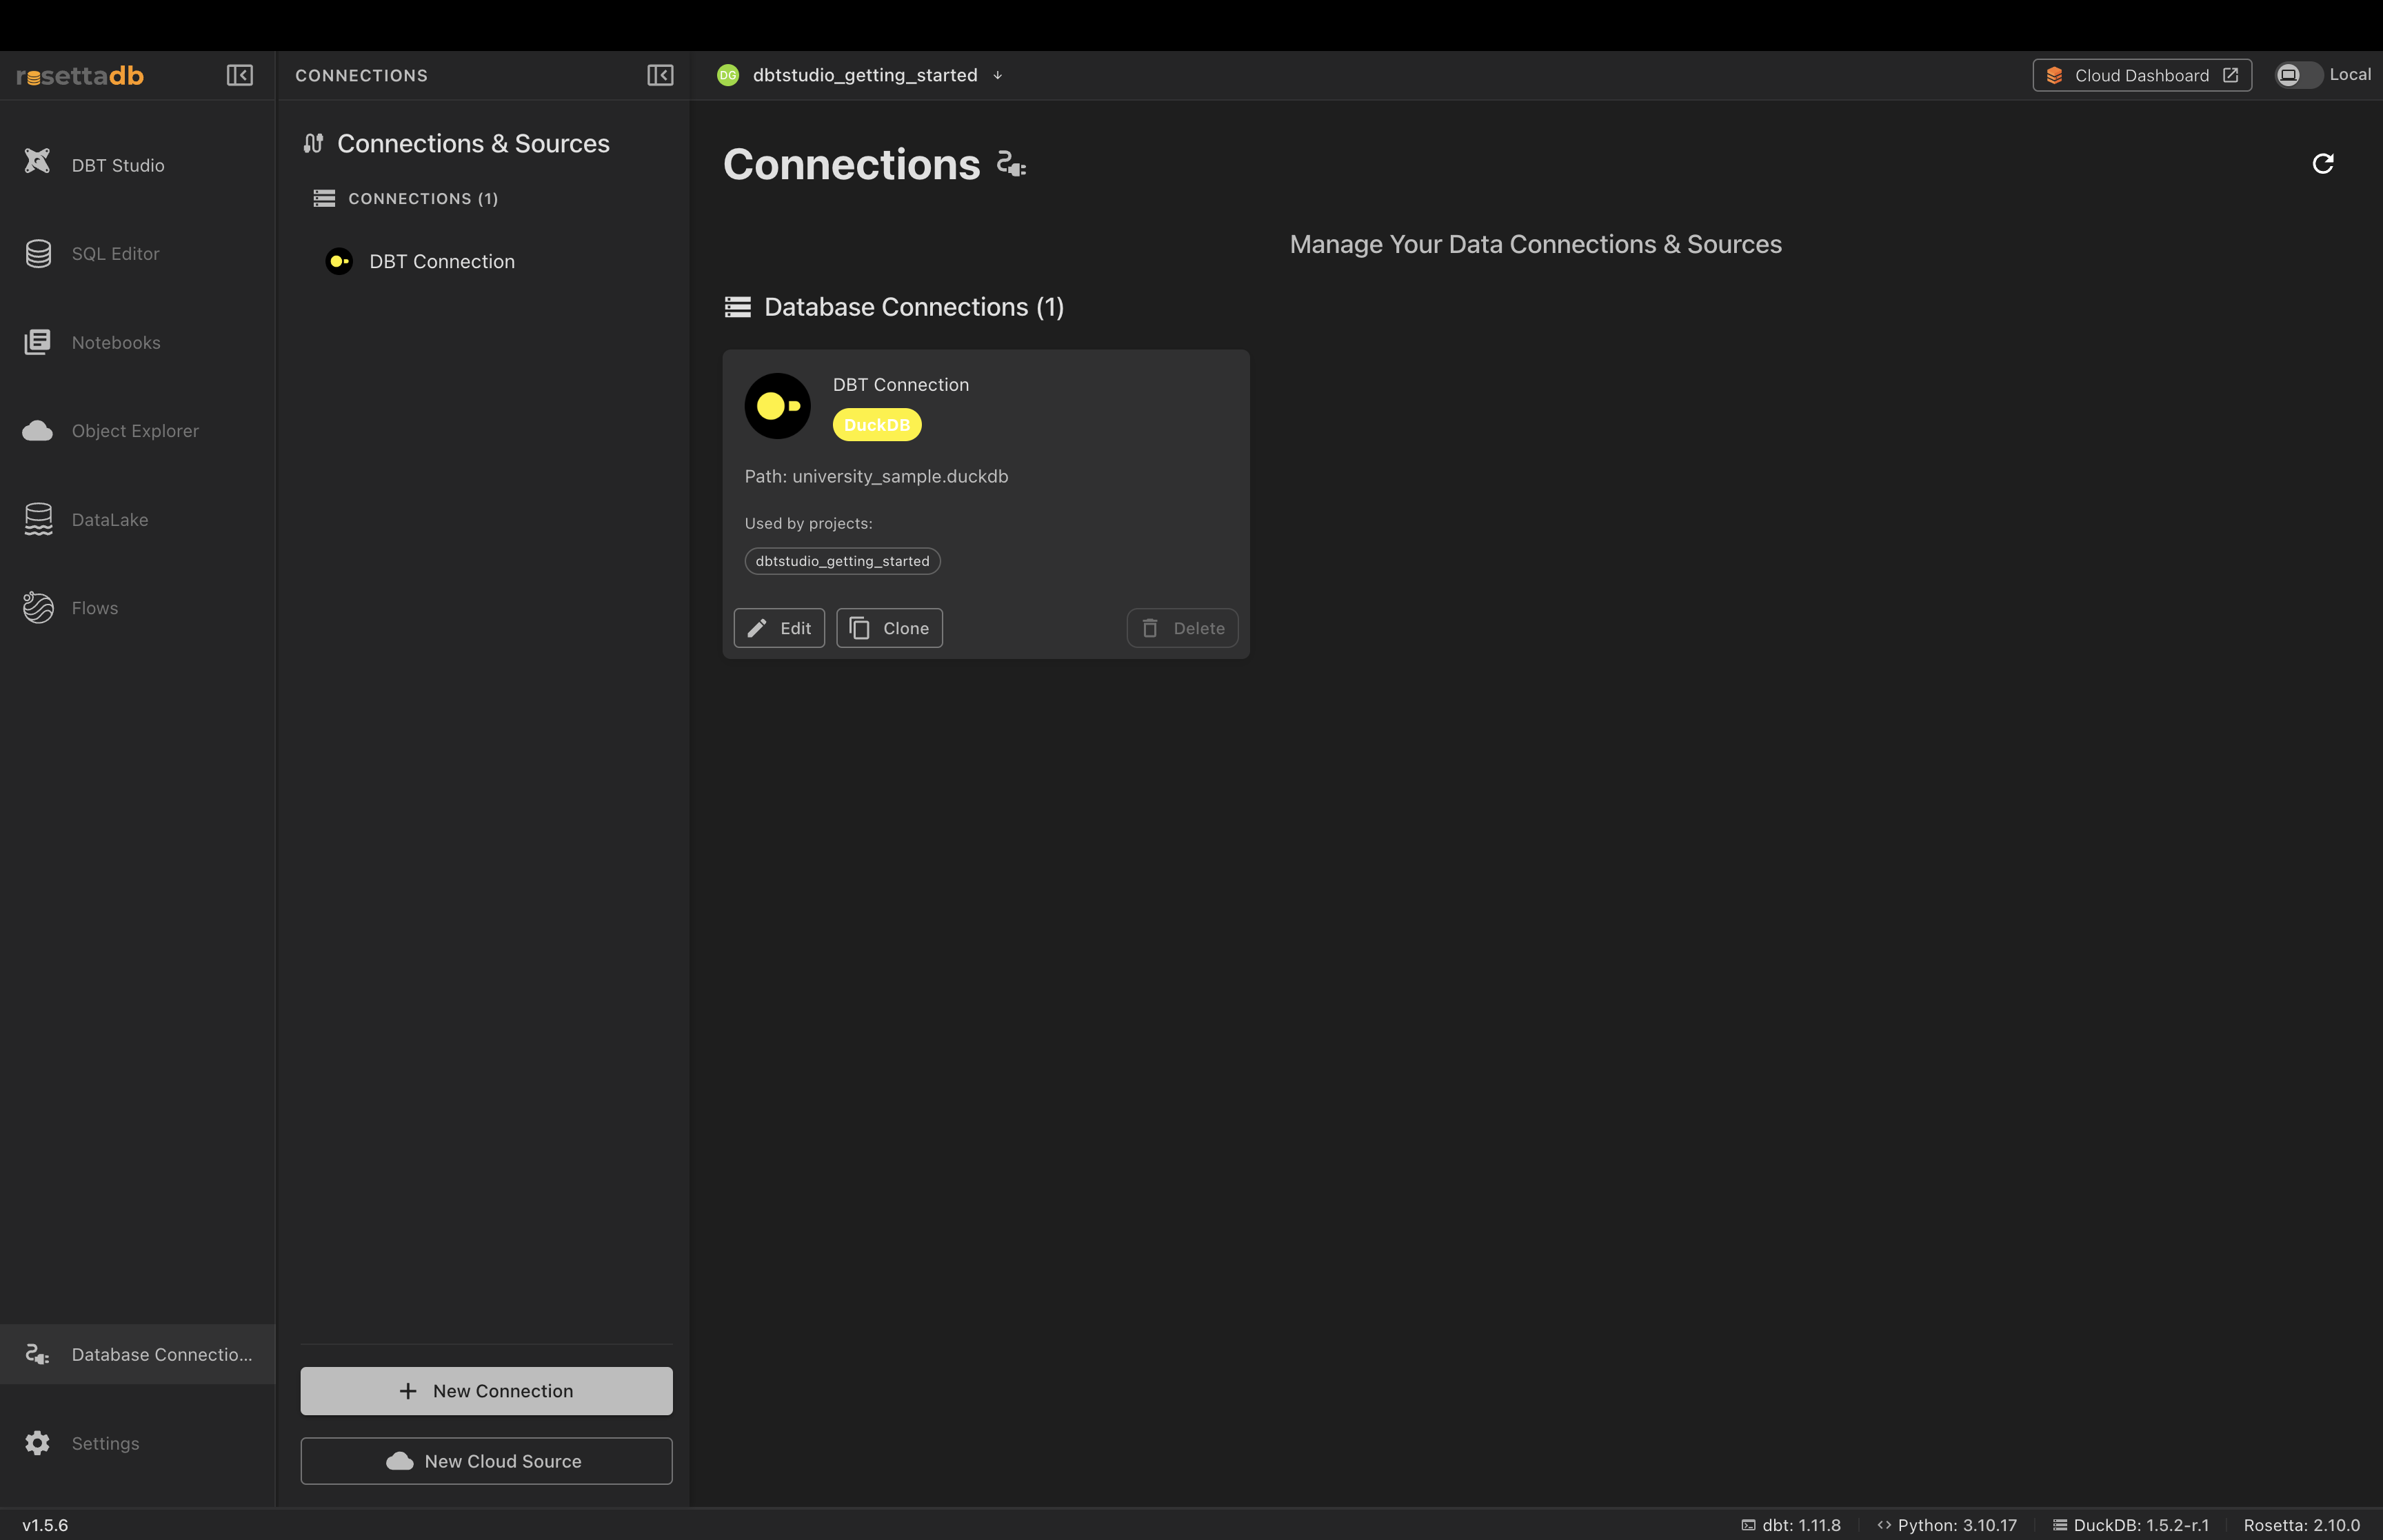The image size is (2383, 1540).
Task: Collapse the Connections panel
Action: click(660, 75)
